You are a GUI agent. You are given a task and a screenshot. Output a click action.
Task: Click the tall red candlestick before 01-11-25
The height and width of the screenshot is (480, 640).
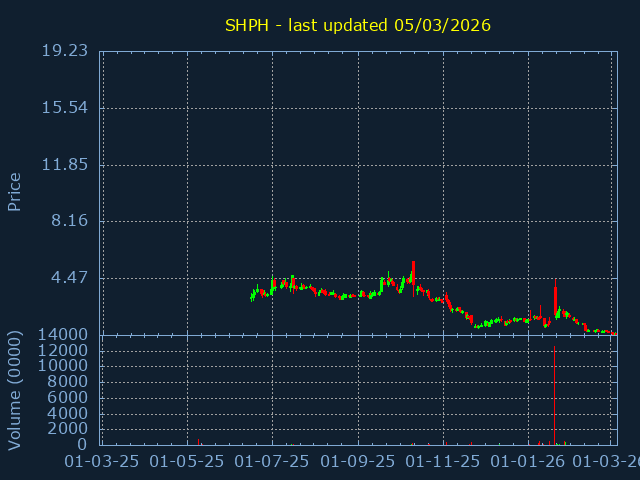click(x=413, y=272)
